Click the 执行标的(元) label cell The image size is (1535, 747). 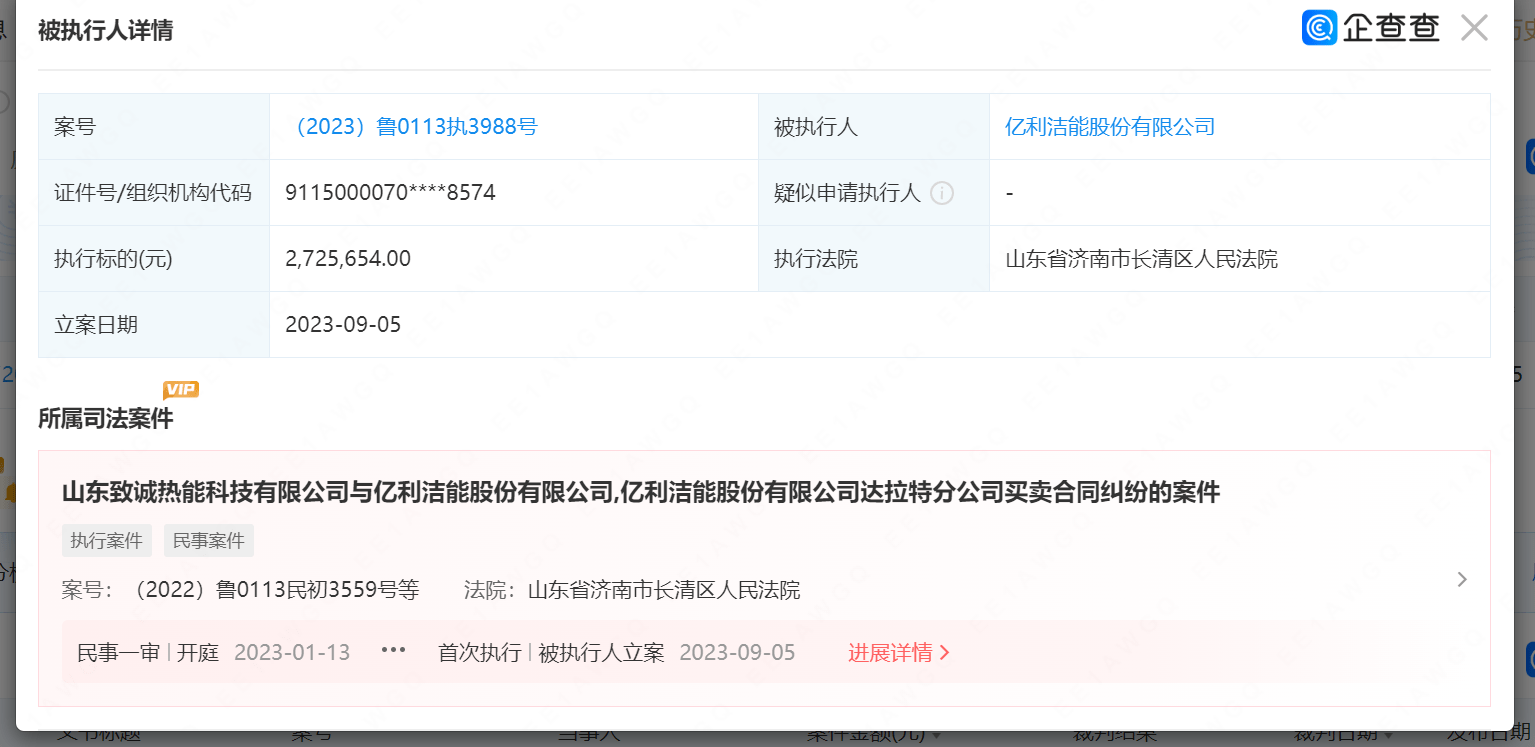[154, 259]
